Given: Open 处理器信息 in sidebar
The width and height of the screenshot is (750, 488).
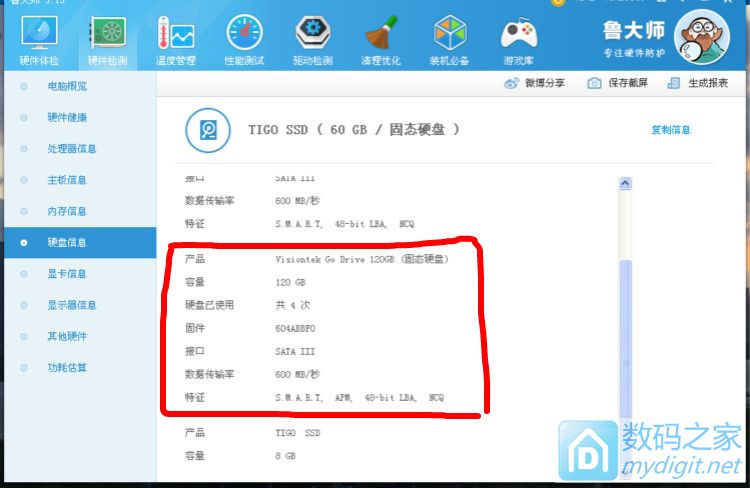Looking at the screenshot, I should click(x=72, y=149).
